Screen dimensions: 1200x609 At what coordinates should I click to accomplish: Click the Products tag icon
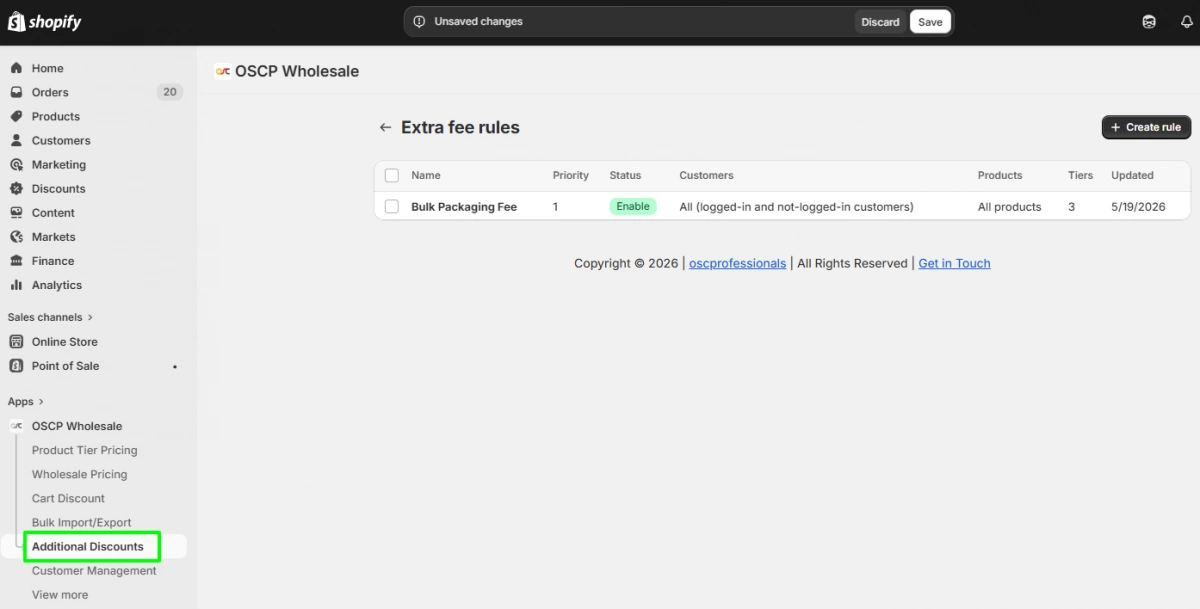(x=16, y=116)
